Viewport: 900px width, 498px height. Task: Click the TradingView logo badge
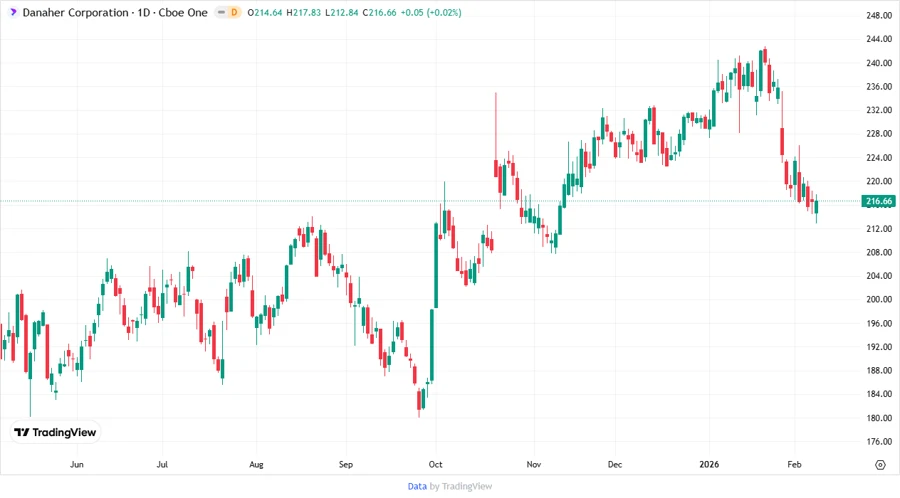tap(55, 433)
